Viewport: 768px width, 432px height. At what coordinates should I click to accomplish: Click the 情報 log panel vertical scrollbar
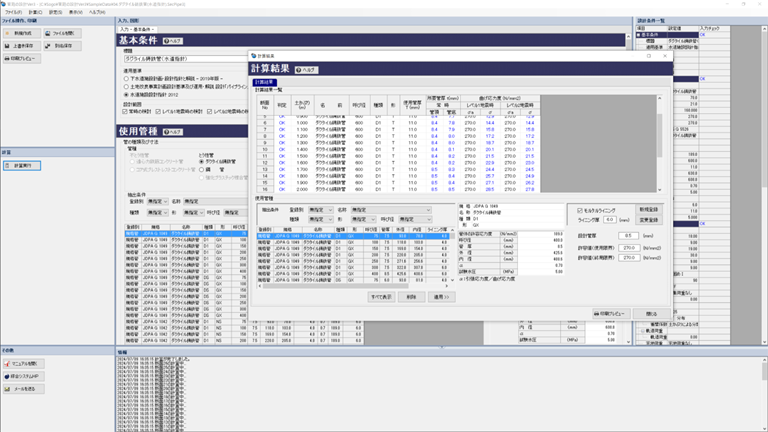(x=765, y=394)
